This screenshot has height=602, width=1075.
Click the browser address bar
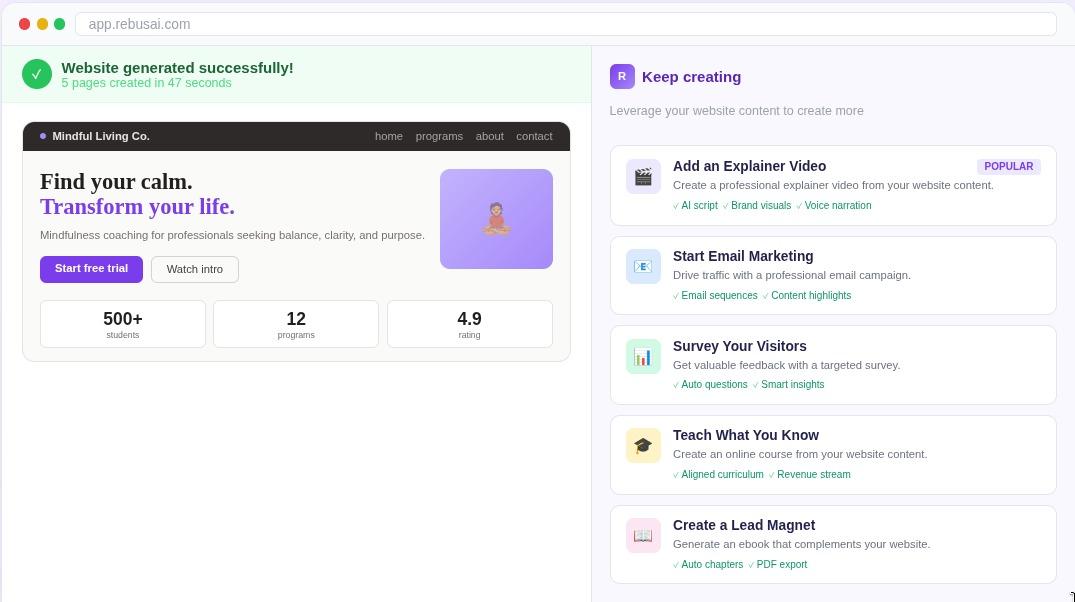(566, 24)
